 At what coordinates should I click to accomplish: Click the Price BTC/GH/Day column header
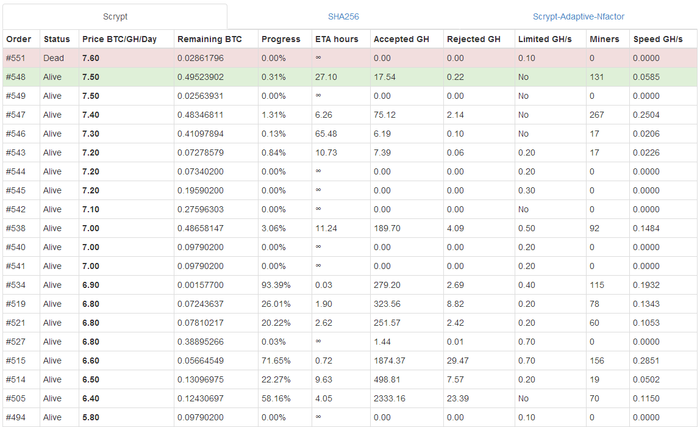pyautogui.click(x=119, y=39)
